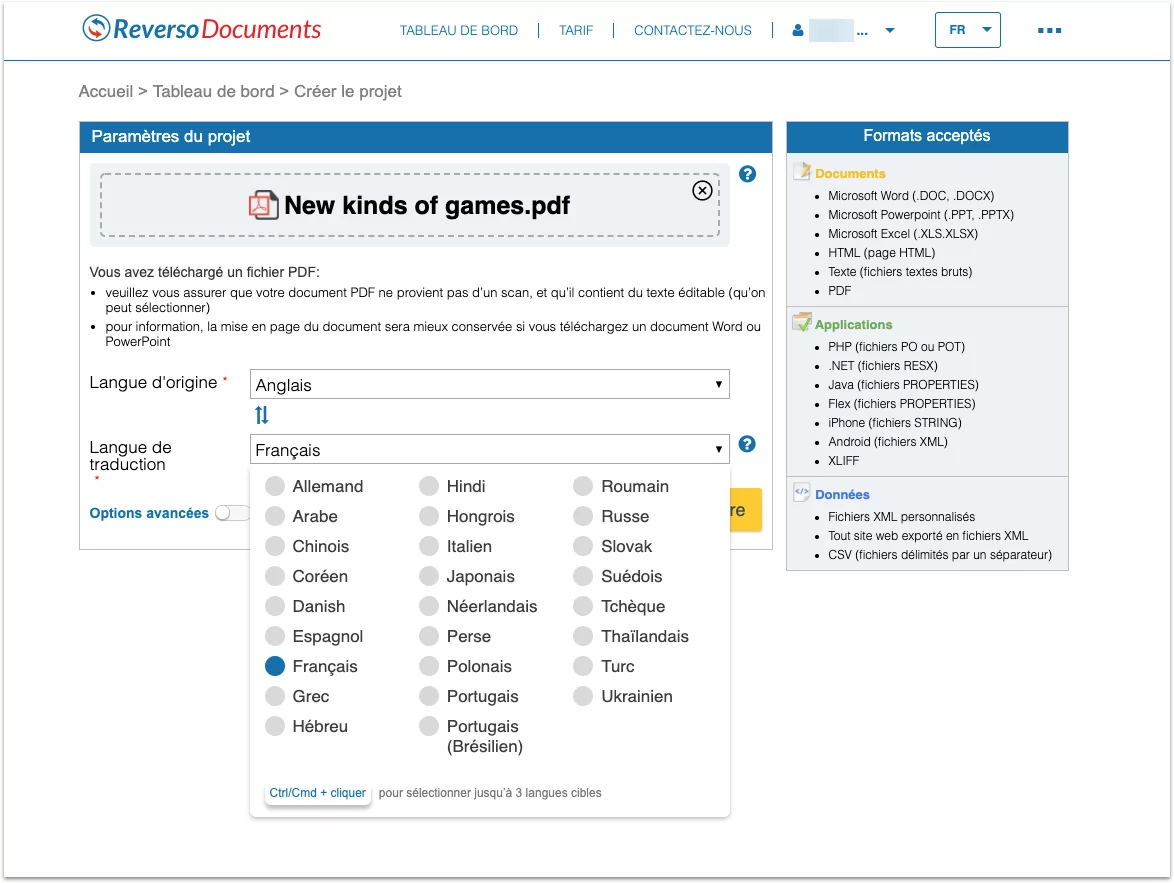Open the Contactez-nous page
Viewport: 1174px width, 883px height.
(693, 31)
